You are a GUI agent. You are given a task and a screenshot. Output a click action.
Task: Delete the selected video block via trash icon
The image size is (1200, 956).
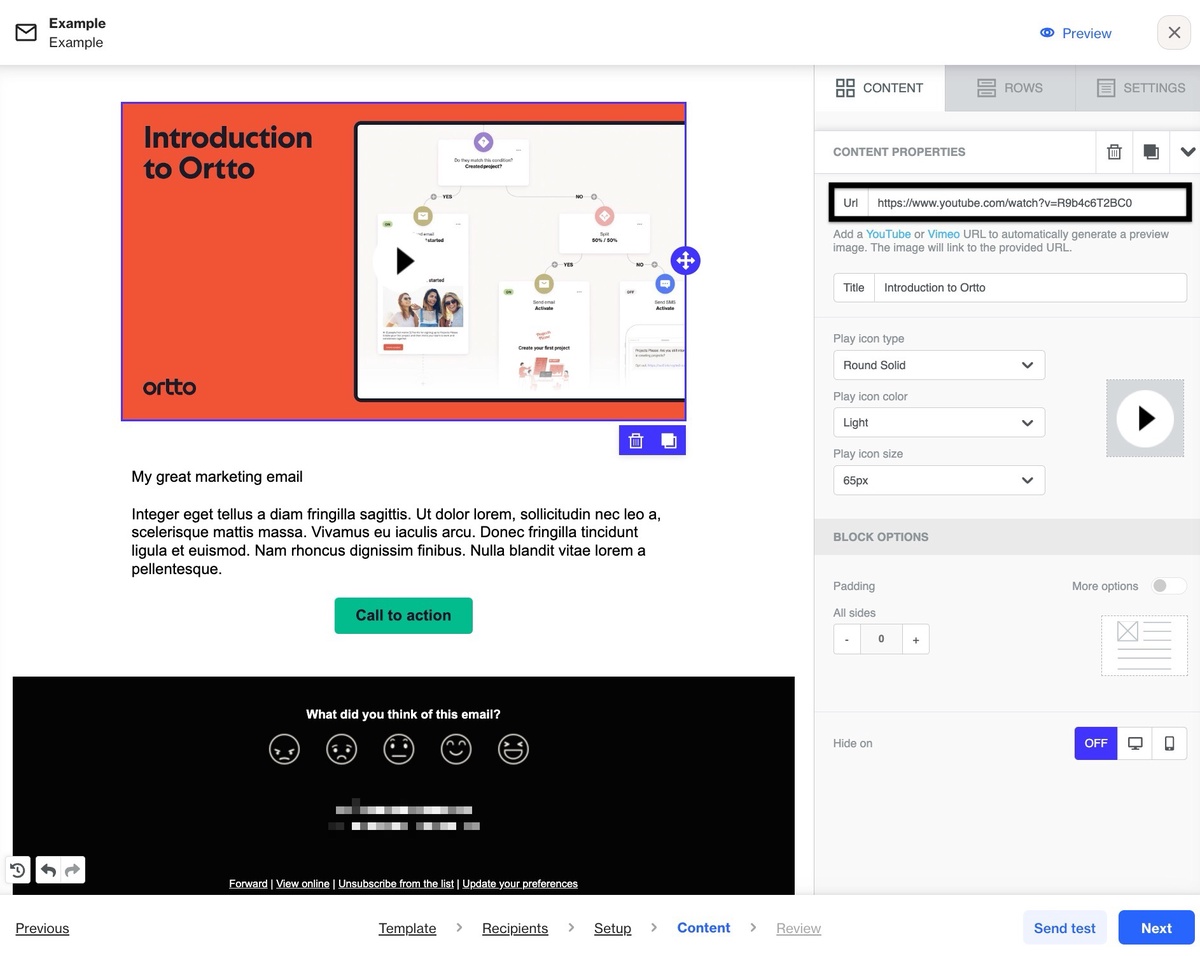[636, 440]
